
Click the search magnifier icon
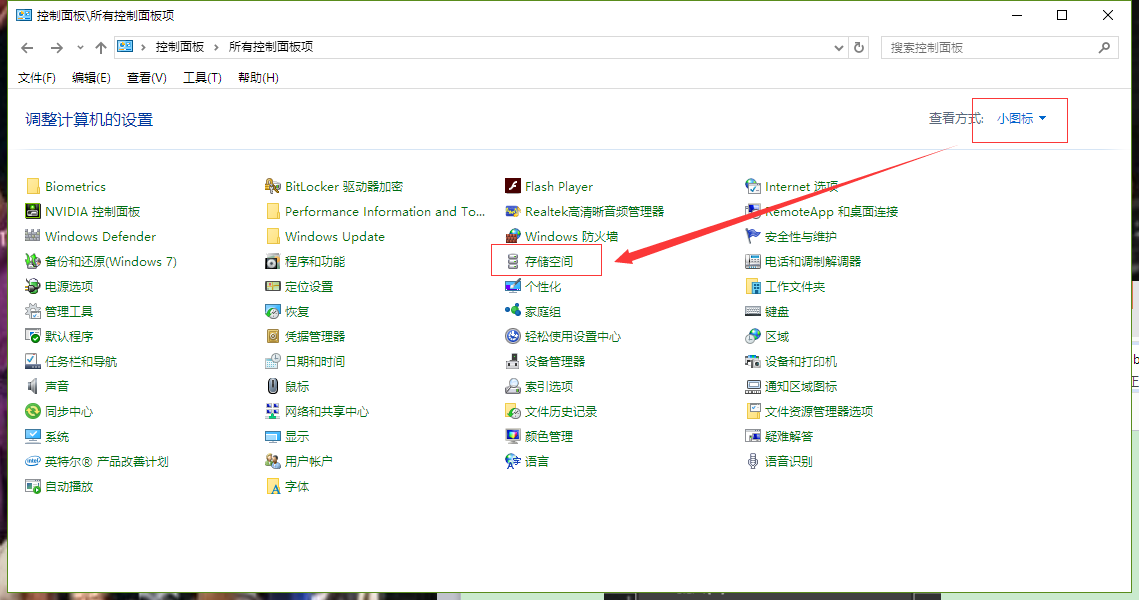tap(1104, 47)
